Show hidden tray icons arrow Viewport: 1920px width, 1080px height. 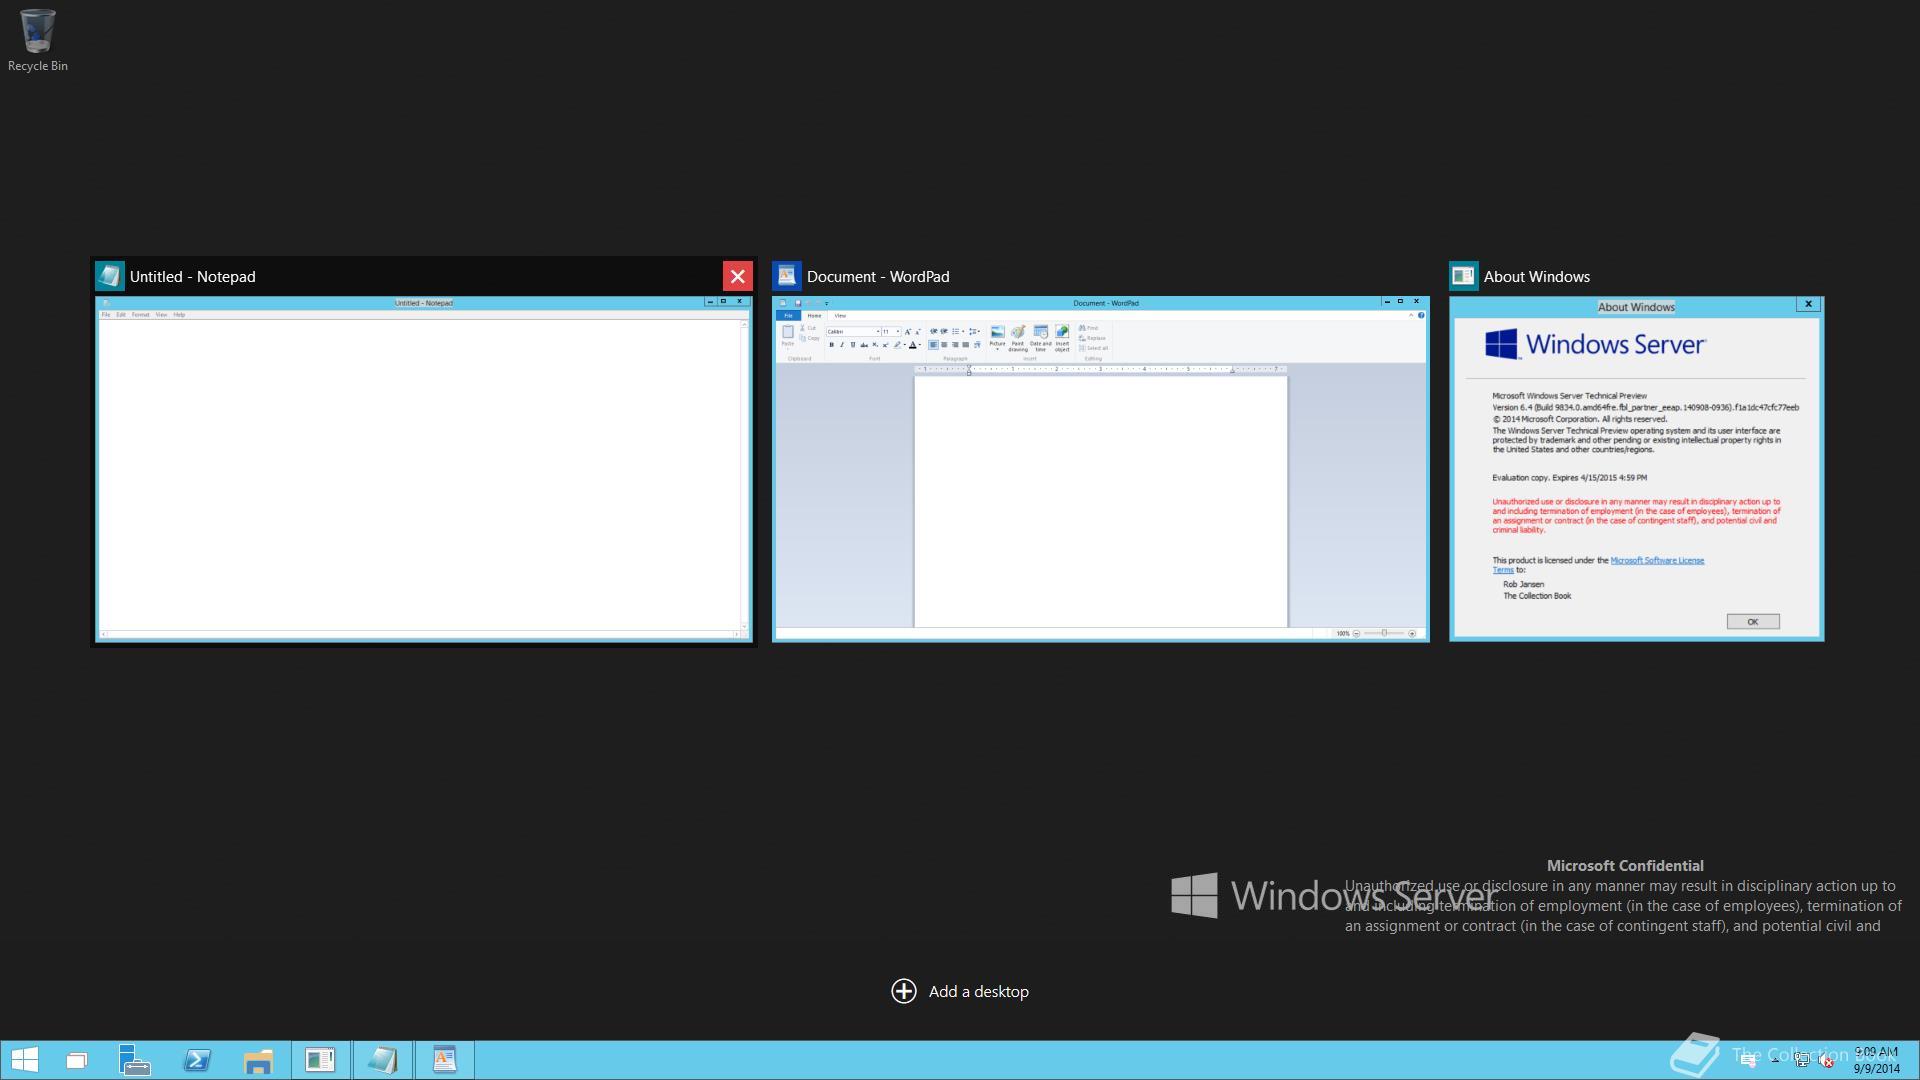tap(1776, 1061)
